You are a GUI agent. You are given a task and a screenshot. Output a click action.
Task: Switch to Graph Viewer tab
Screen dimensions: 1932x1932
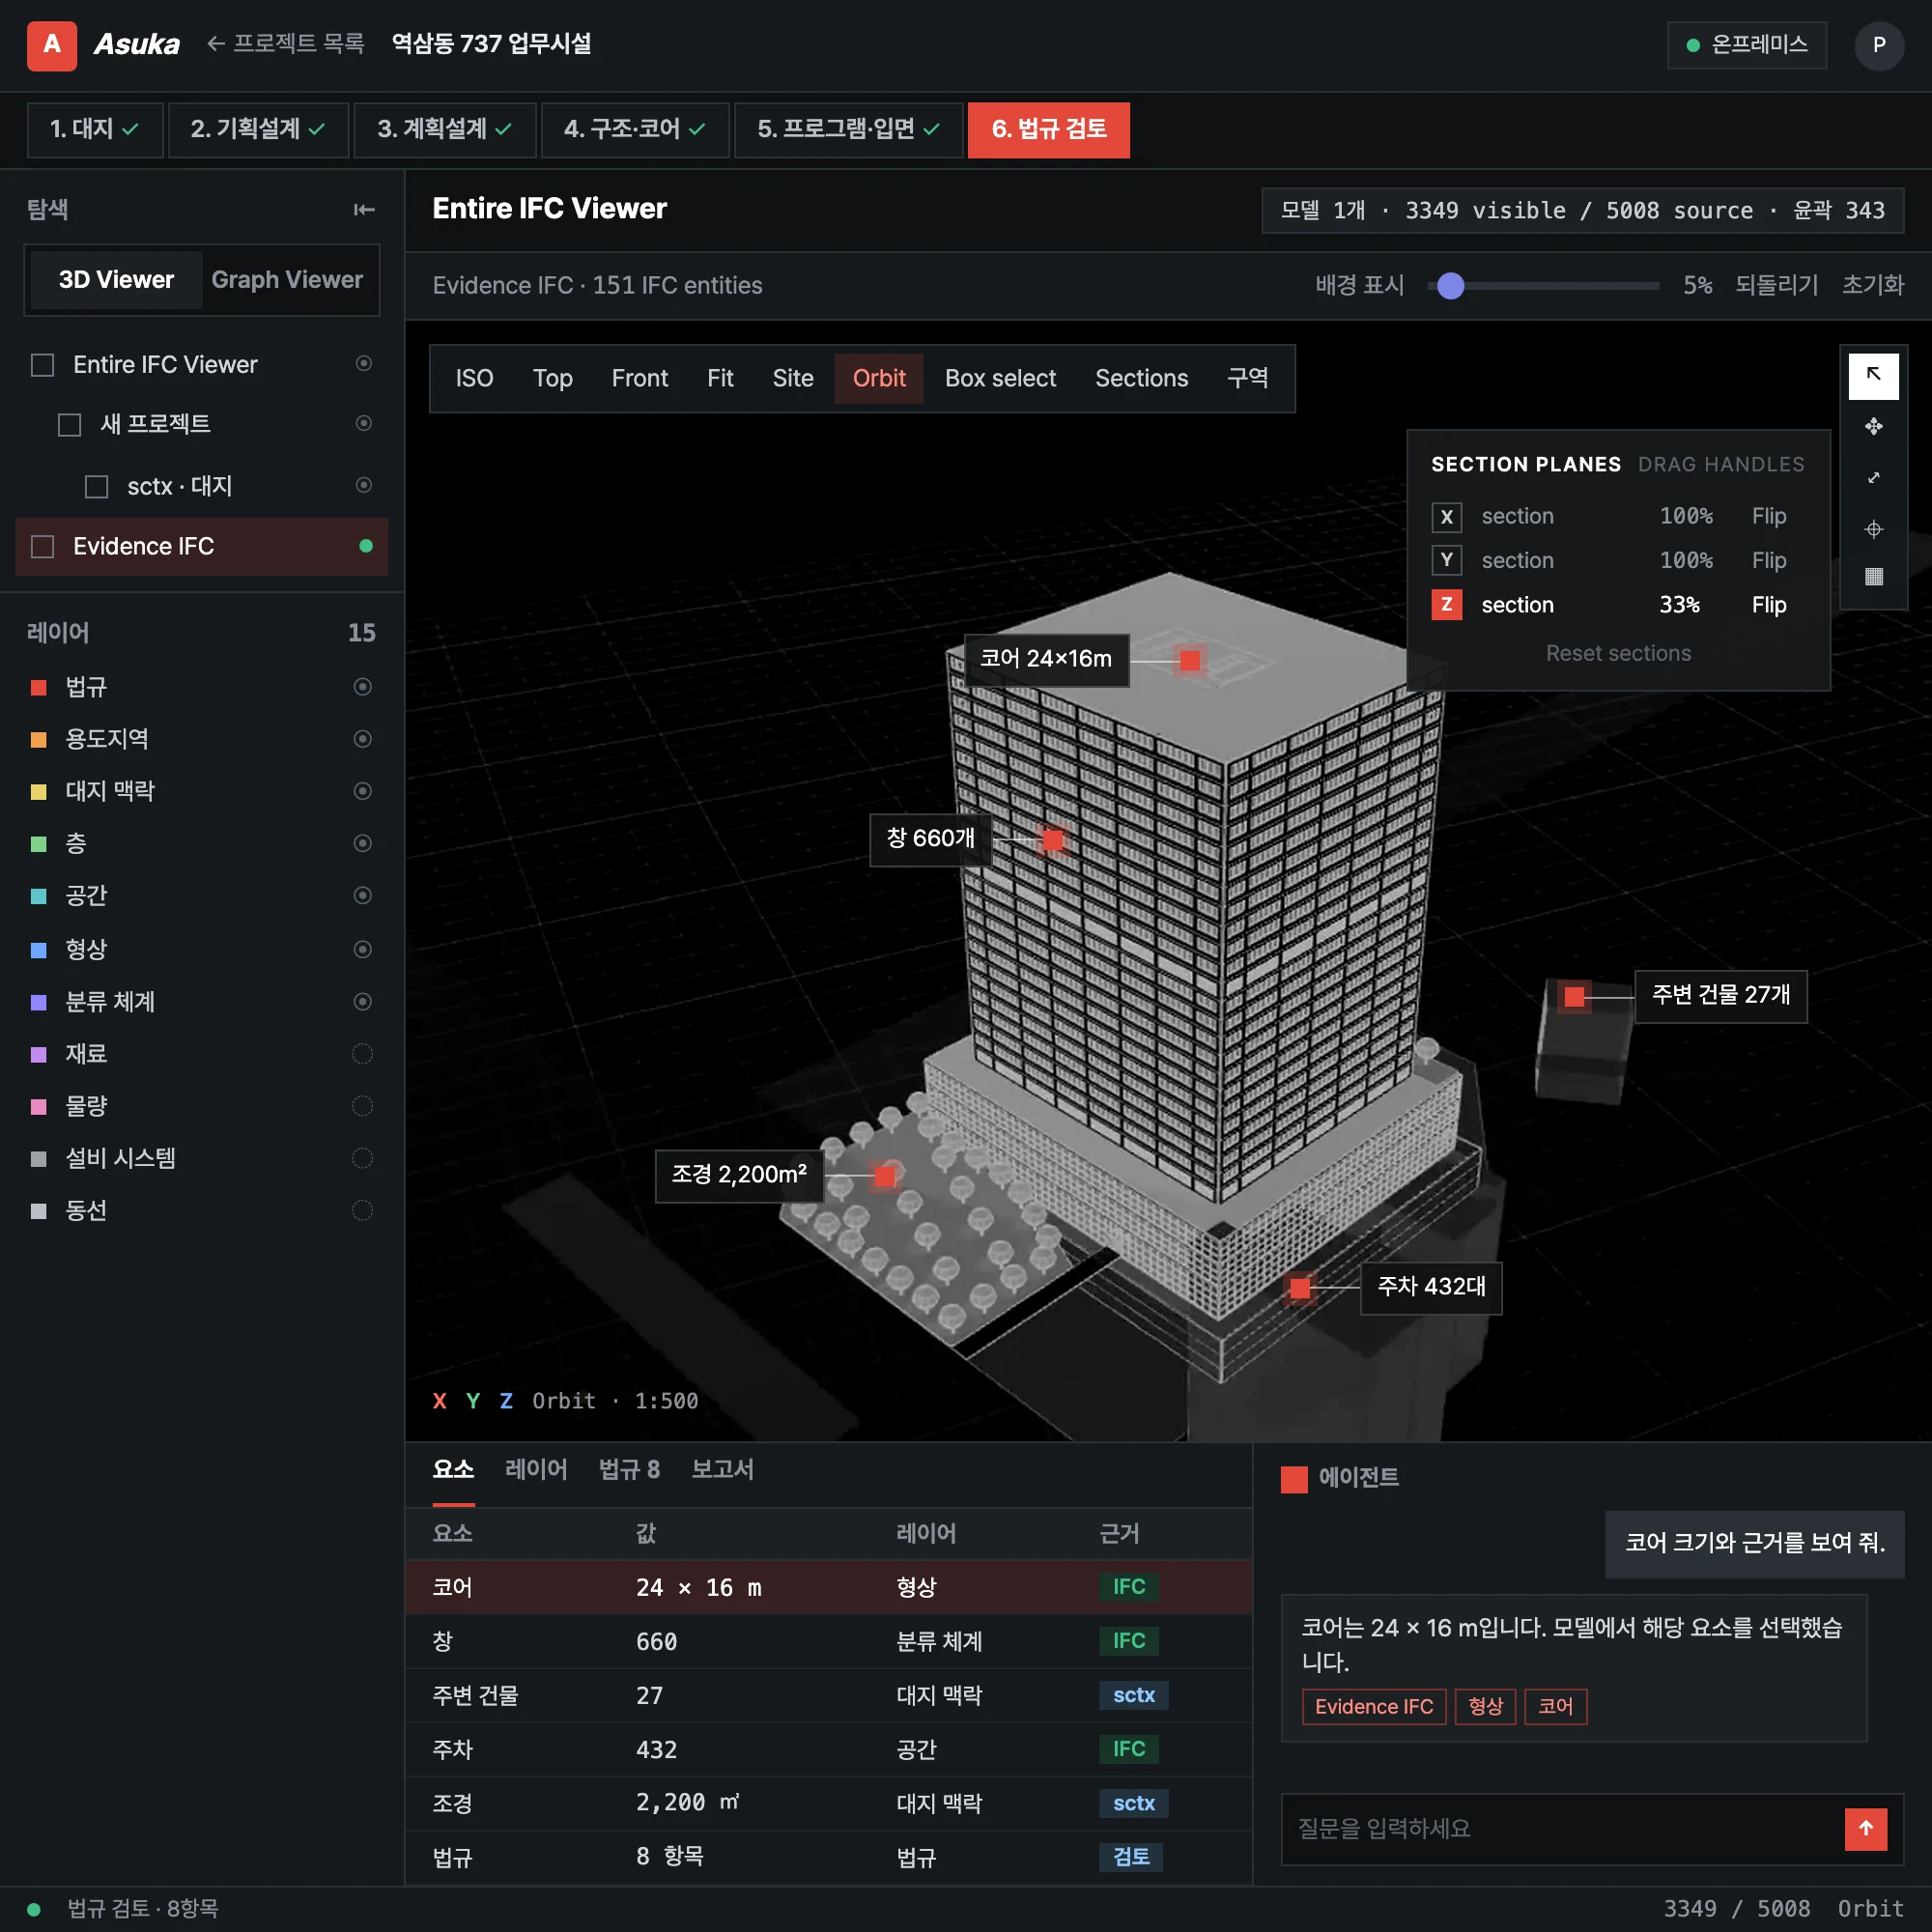tap(287, 280)
